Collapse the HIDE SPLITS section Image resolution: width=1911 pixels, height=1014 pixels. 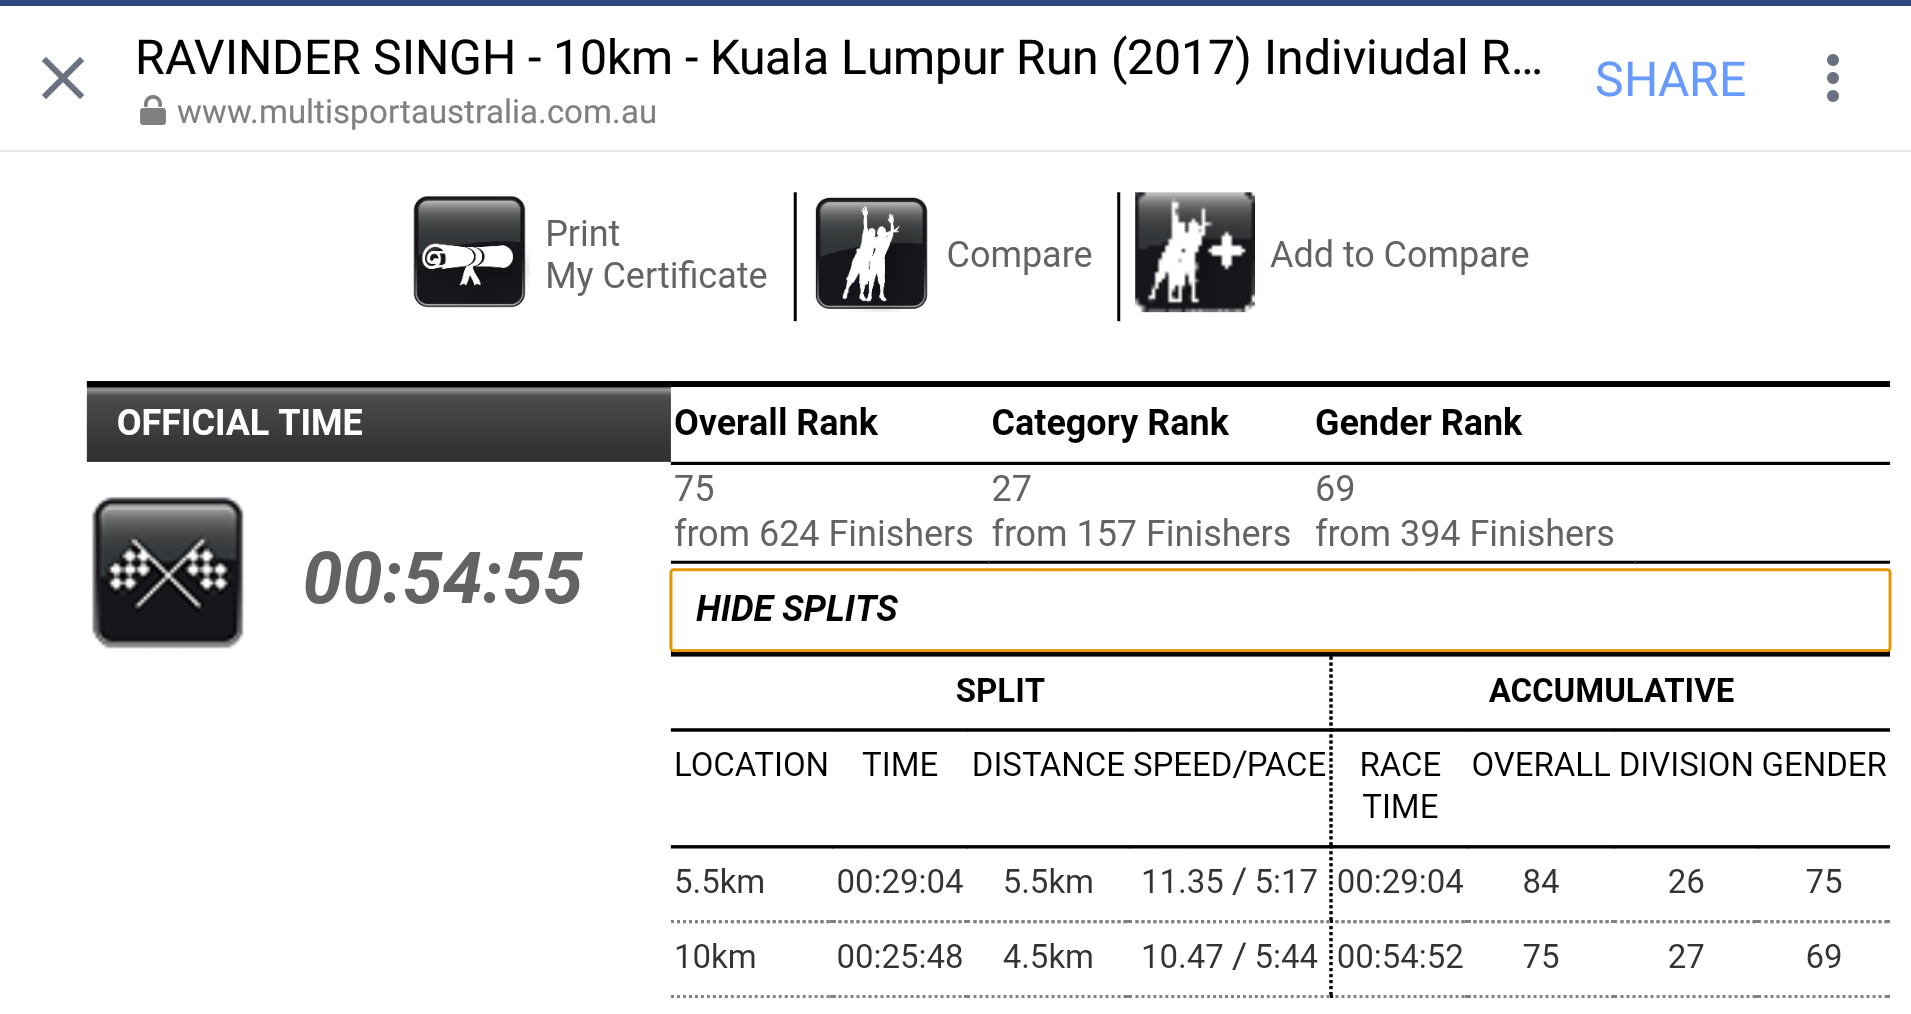pyautogui.click(x=1280, y=609)
